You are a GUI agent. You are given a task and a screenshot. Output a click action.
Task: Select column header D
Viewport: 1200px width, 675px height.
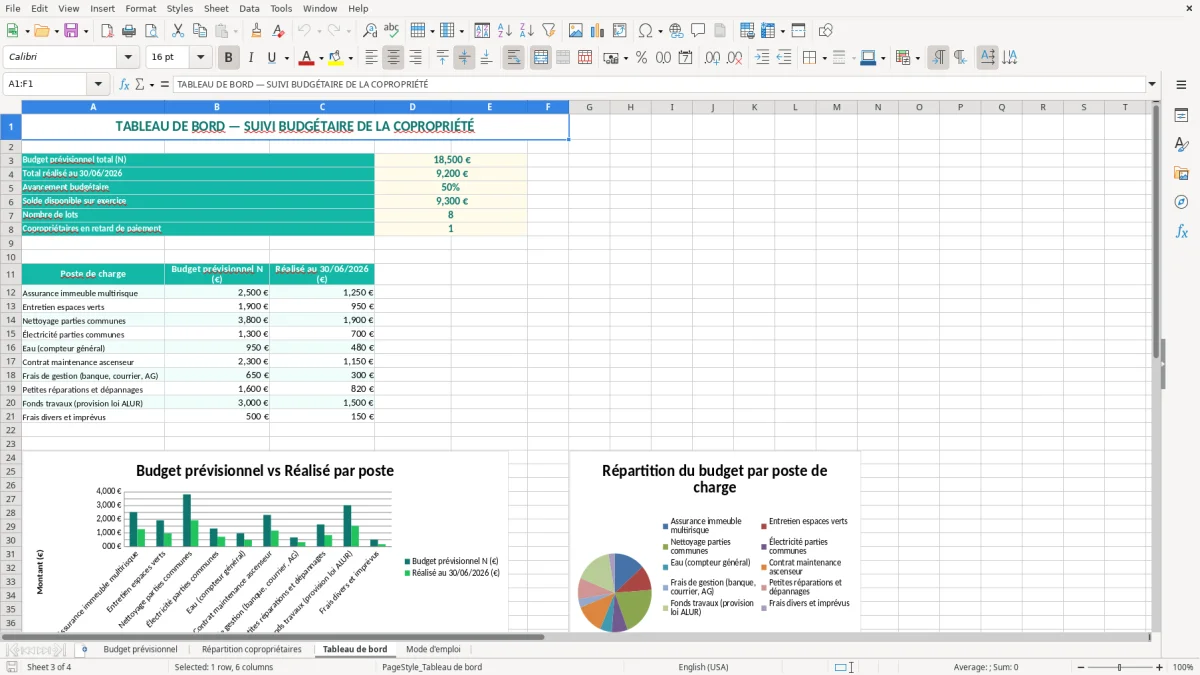[x=412, y=107]
